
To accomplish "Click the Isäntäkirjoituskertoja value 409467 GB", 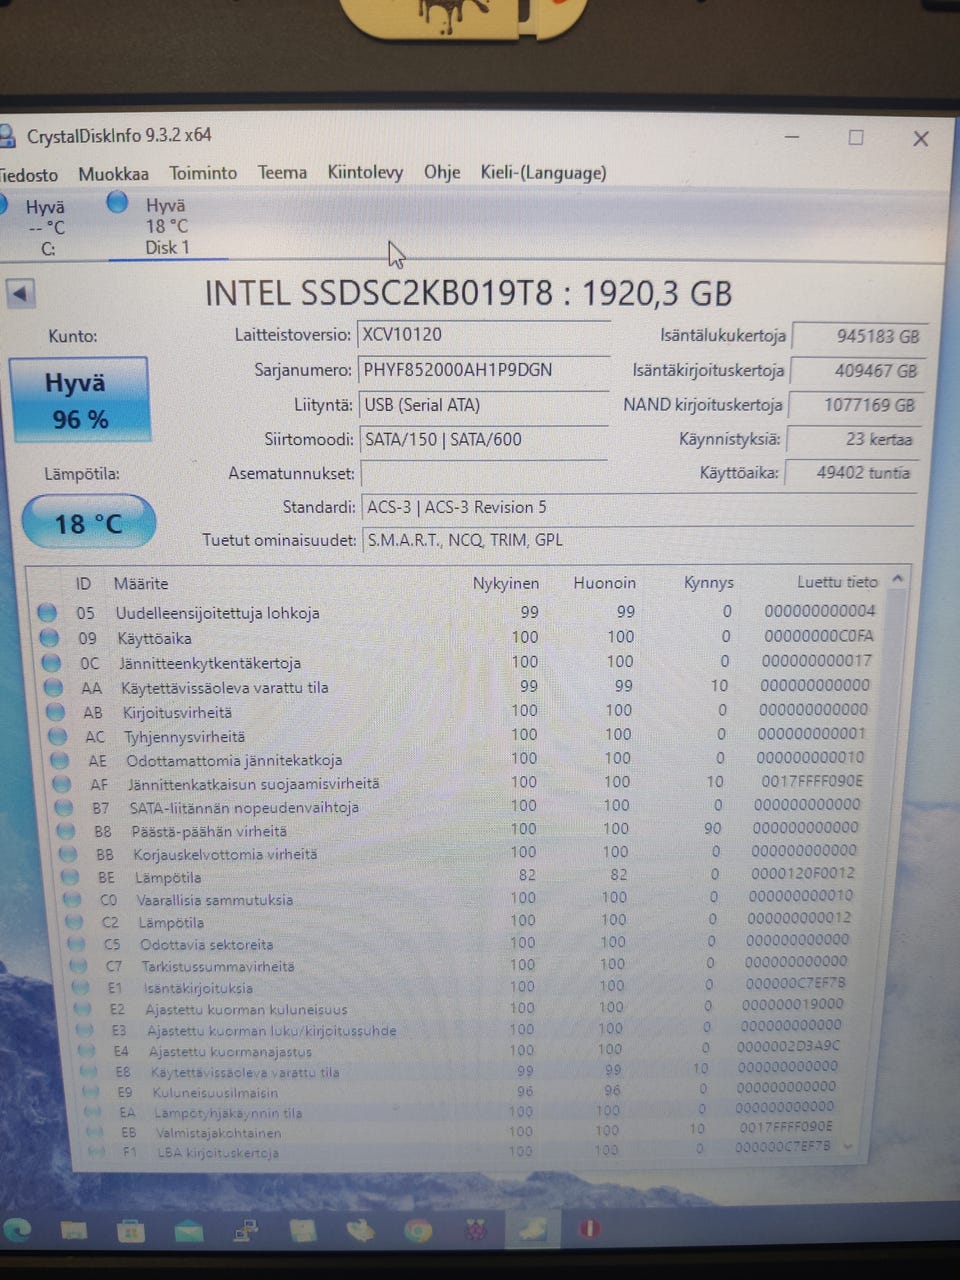I will (x=859, y=371).
